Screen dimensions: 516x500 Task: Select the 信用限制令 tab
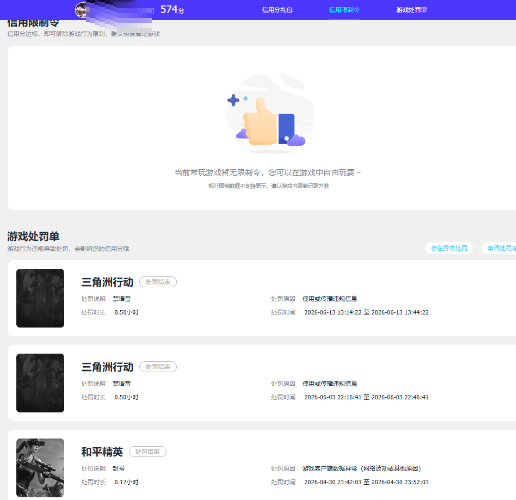(344, 10)
